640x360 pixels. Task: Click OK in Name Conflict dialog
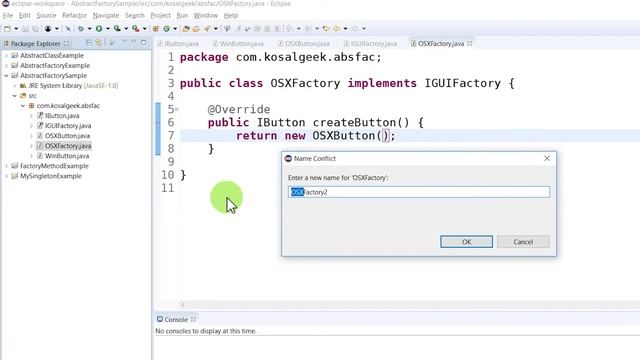point(466,242)
